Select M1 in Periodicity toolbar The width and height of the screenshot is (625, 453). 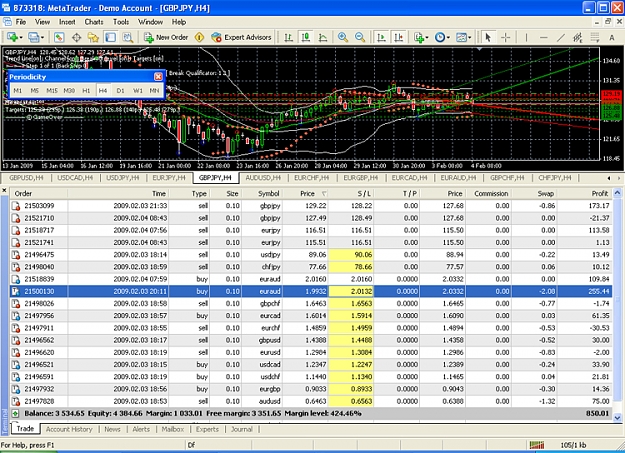(x=18, y=91)
